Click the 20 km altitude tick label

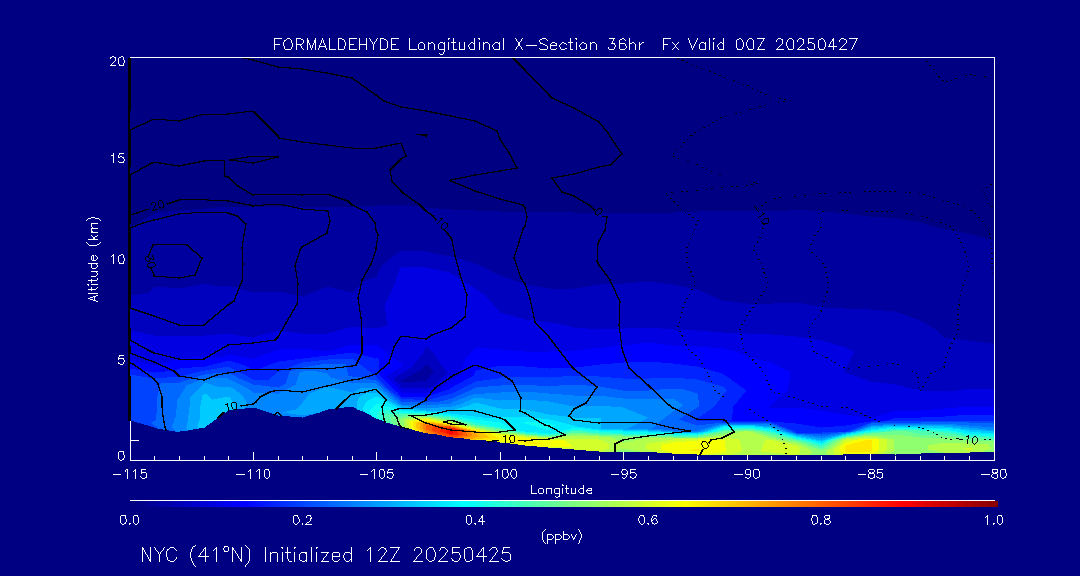point(115,61)
